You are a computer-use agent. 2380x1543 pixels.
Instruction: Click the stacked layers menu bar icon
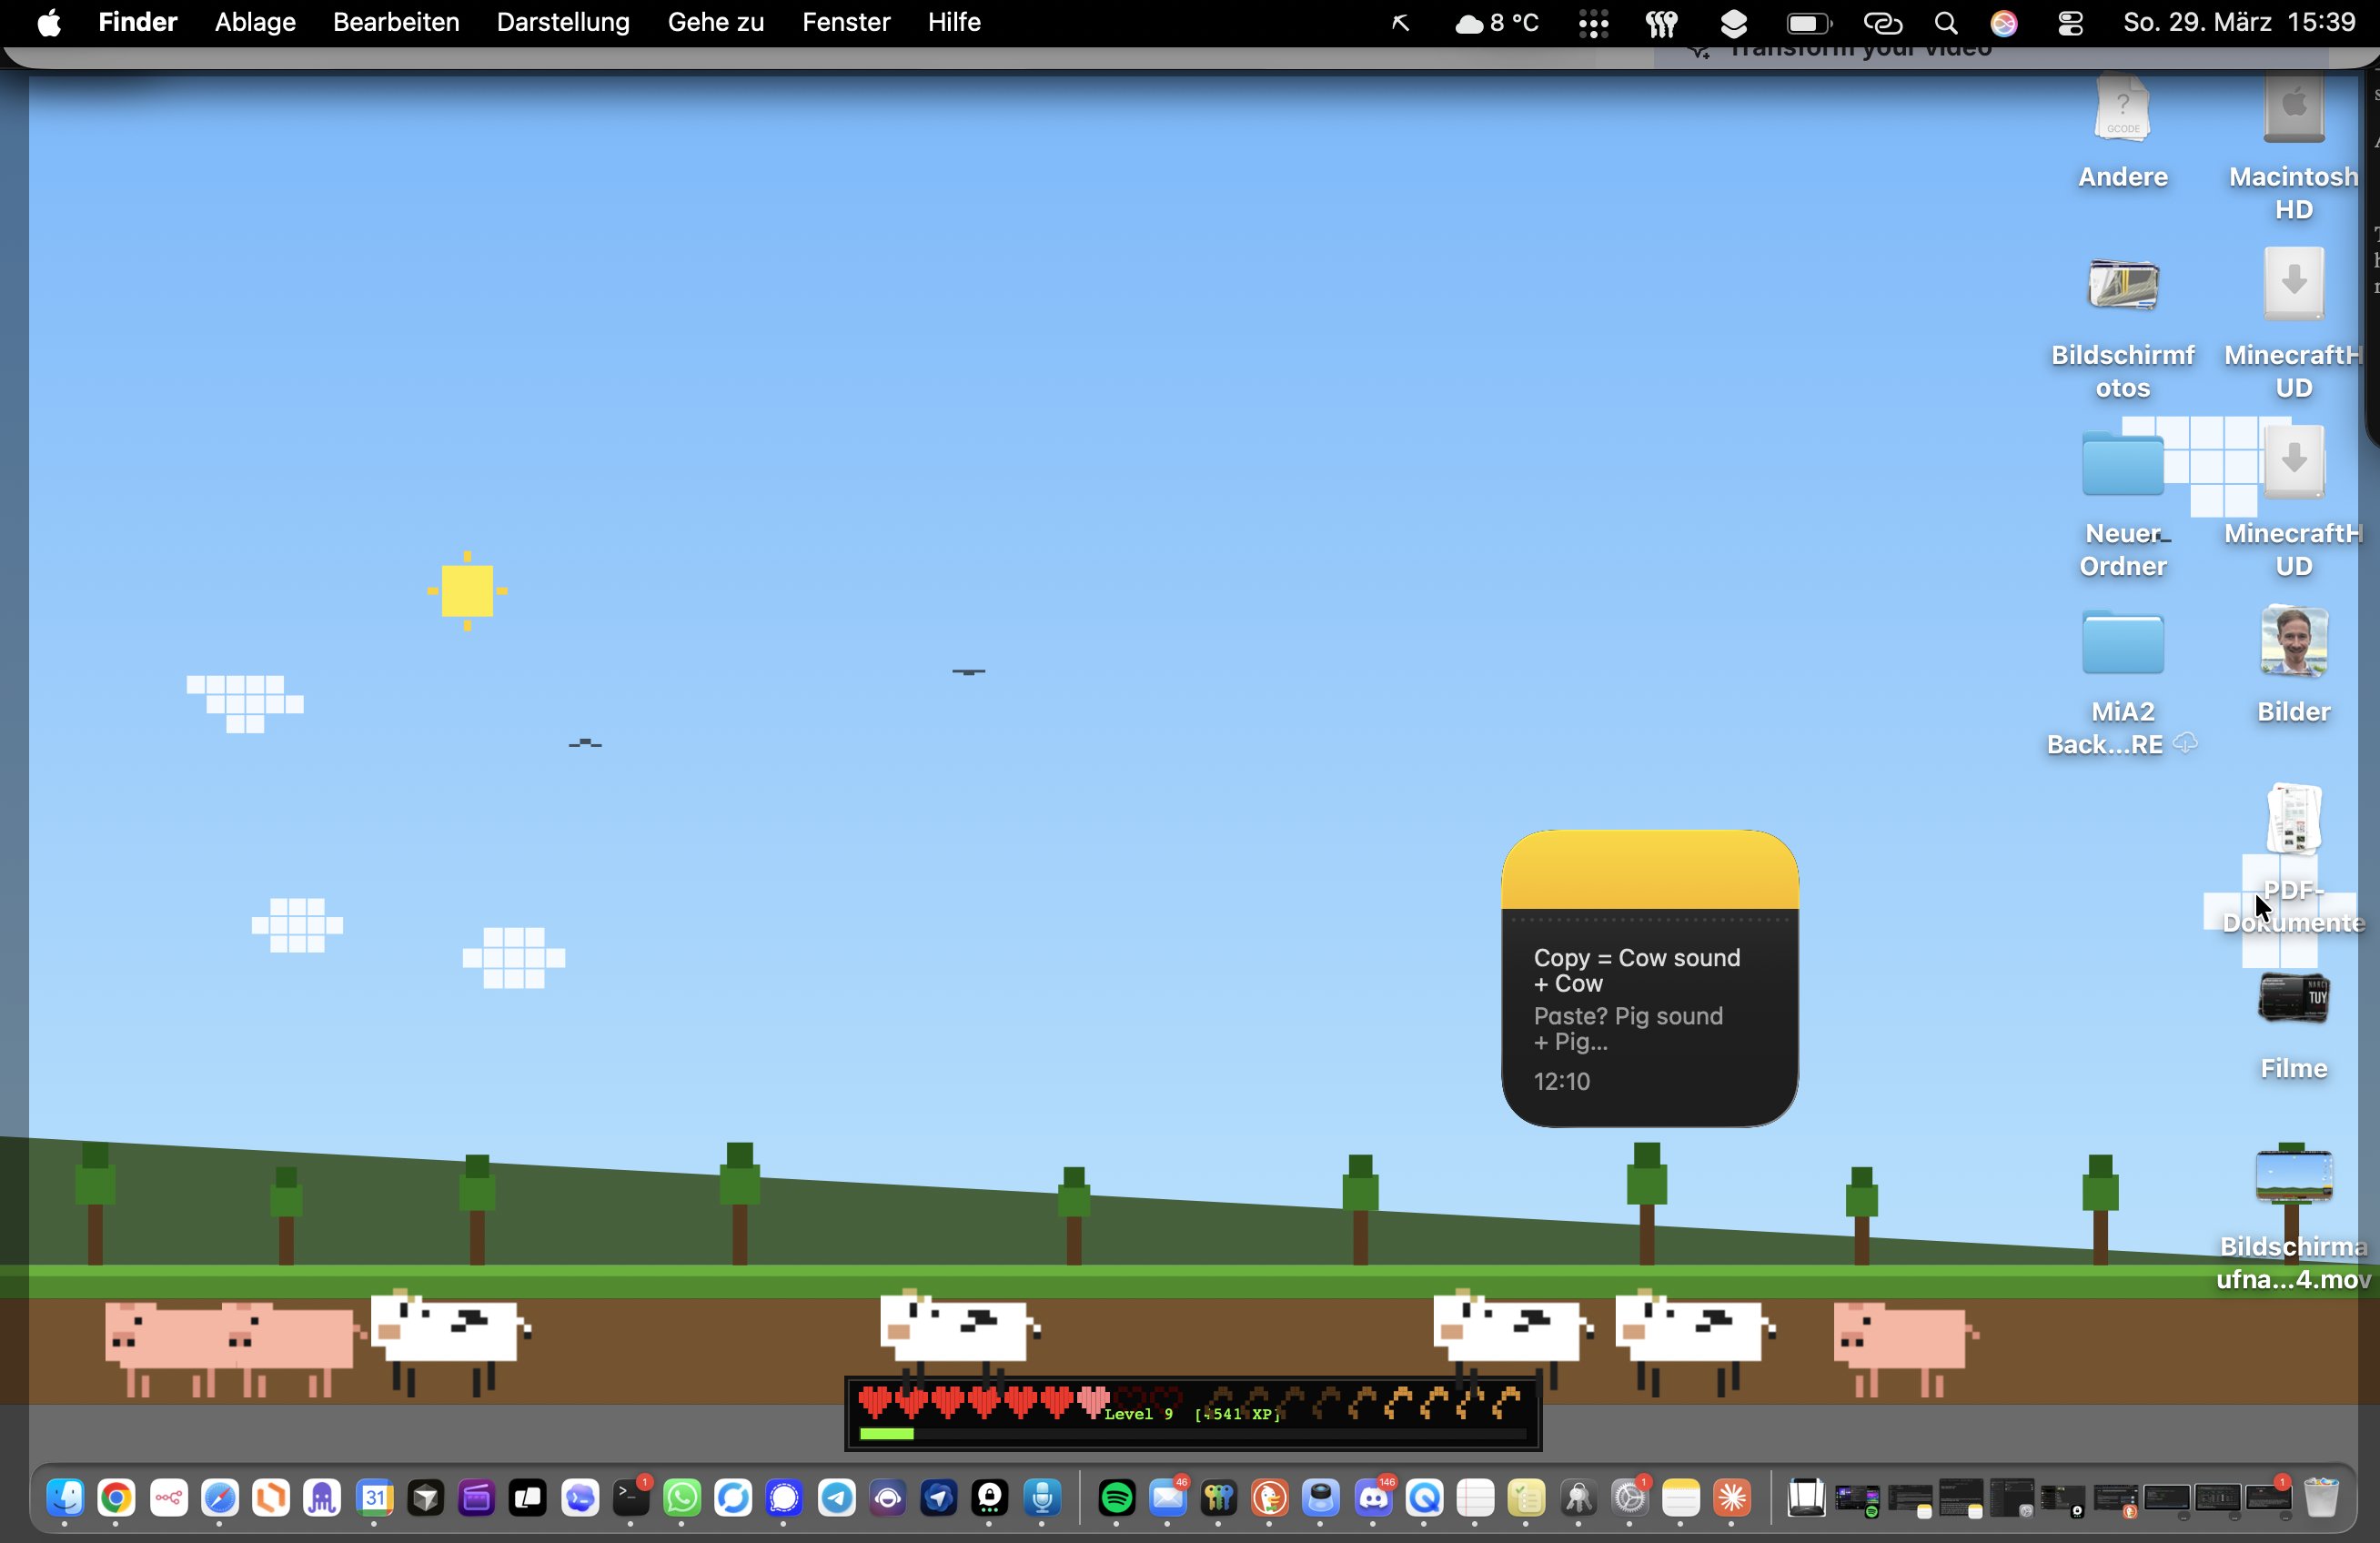(x=1735, y=24)
